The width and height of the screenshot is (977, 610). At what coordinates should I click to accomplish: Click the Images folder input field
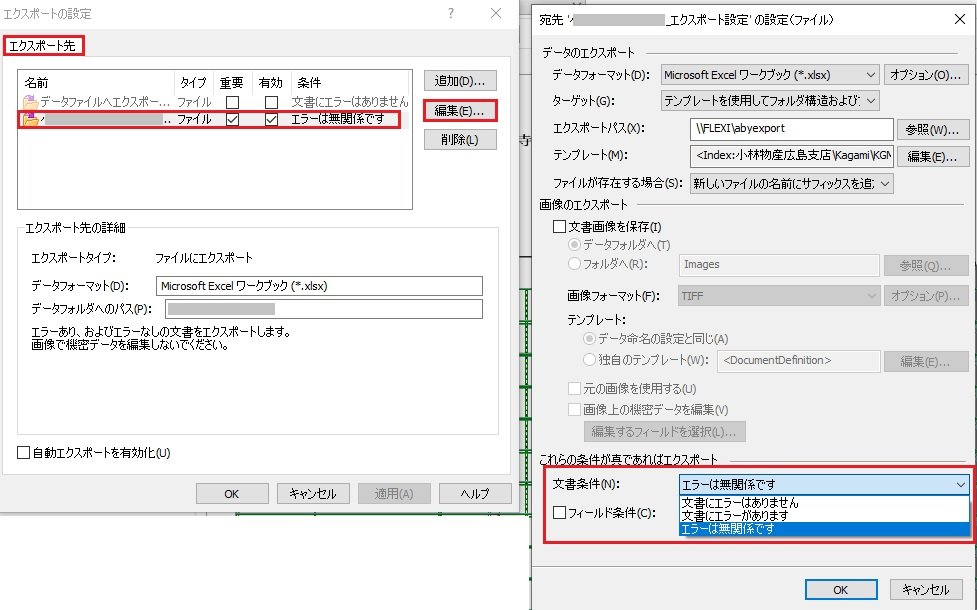point(779,265)
